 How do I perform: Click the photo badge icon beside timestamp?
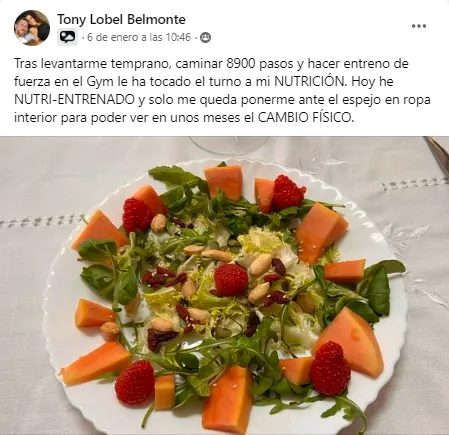(67, 37)
